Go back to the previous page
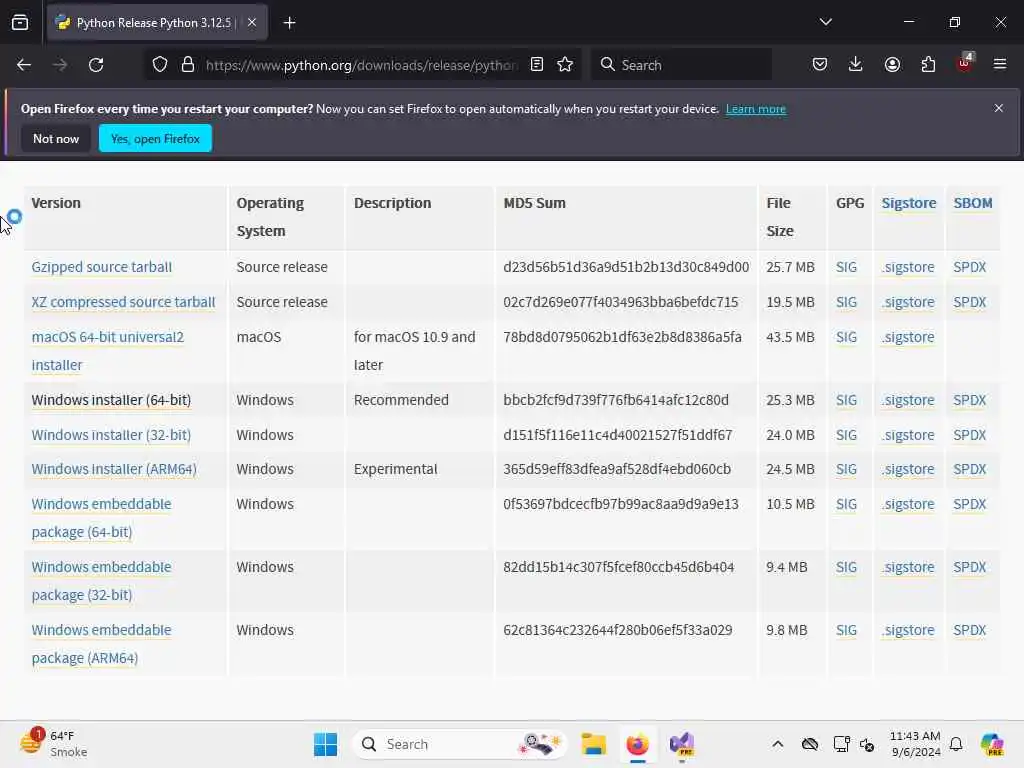1024x768 pixels. pos(24,65)
